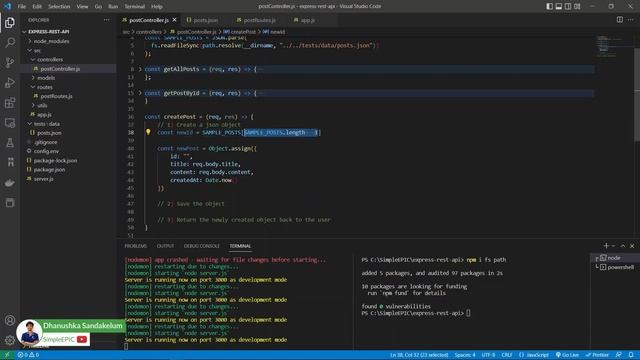Change UTF-8 encoding in status bar

pyautogui.click(x=488, y=355)
